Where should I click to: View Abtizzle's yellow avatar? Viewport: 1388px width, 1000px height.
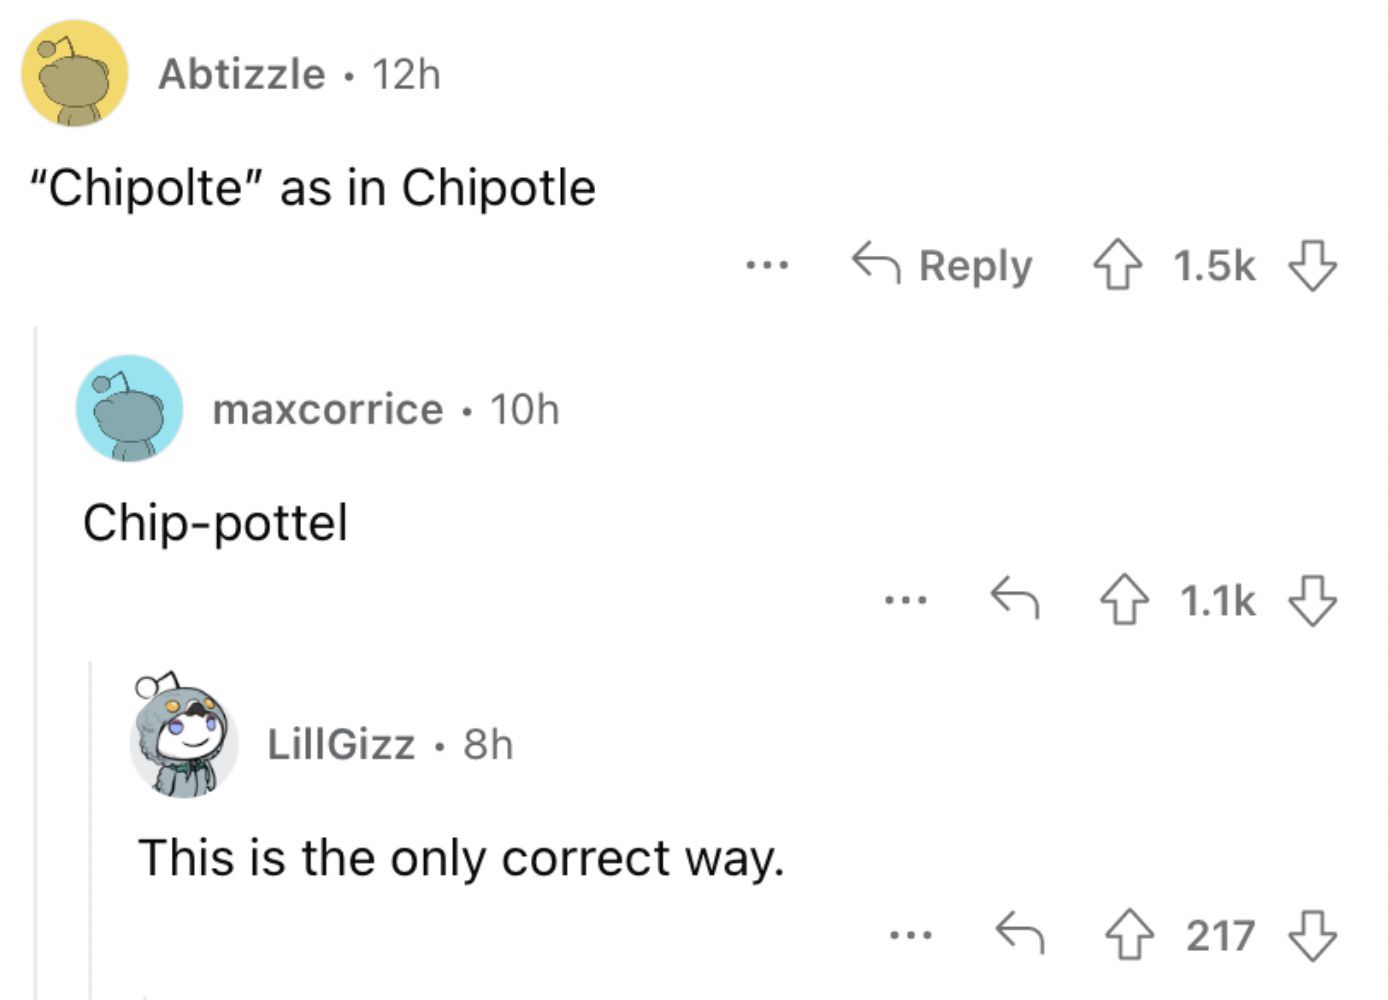point(75,74)
